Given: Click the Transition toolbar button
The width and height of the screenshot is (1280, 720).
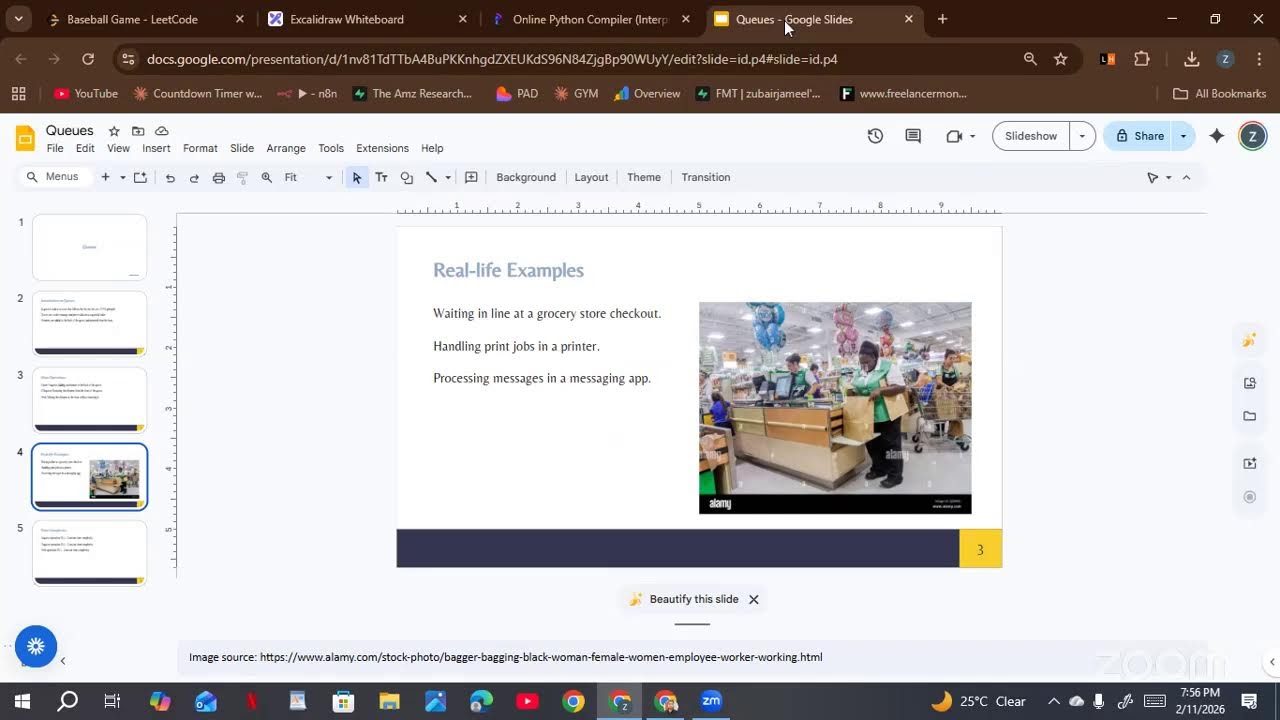Looking at the screenshot, I should (706, 178).
